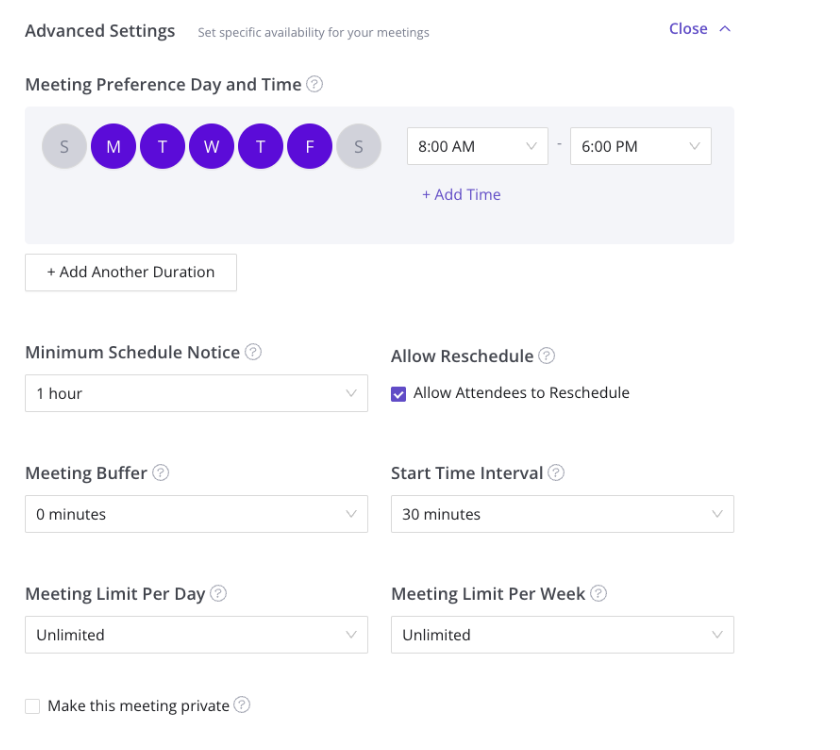Image resolution: width=840 pixels, height=750 pixels.
Task: Uncheck Allow Attendees to Reschedule
Action: coord(399,394)
